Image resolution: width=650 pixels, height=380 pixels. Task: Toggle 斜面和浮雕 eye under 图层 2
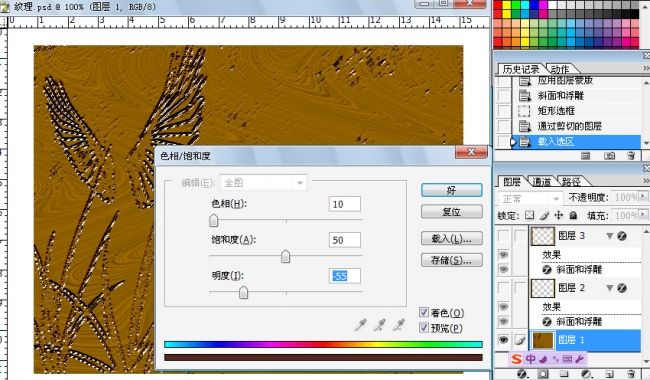[x=503, y=322]
